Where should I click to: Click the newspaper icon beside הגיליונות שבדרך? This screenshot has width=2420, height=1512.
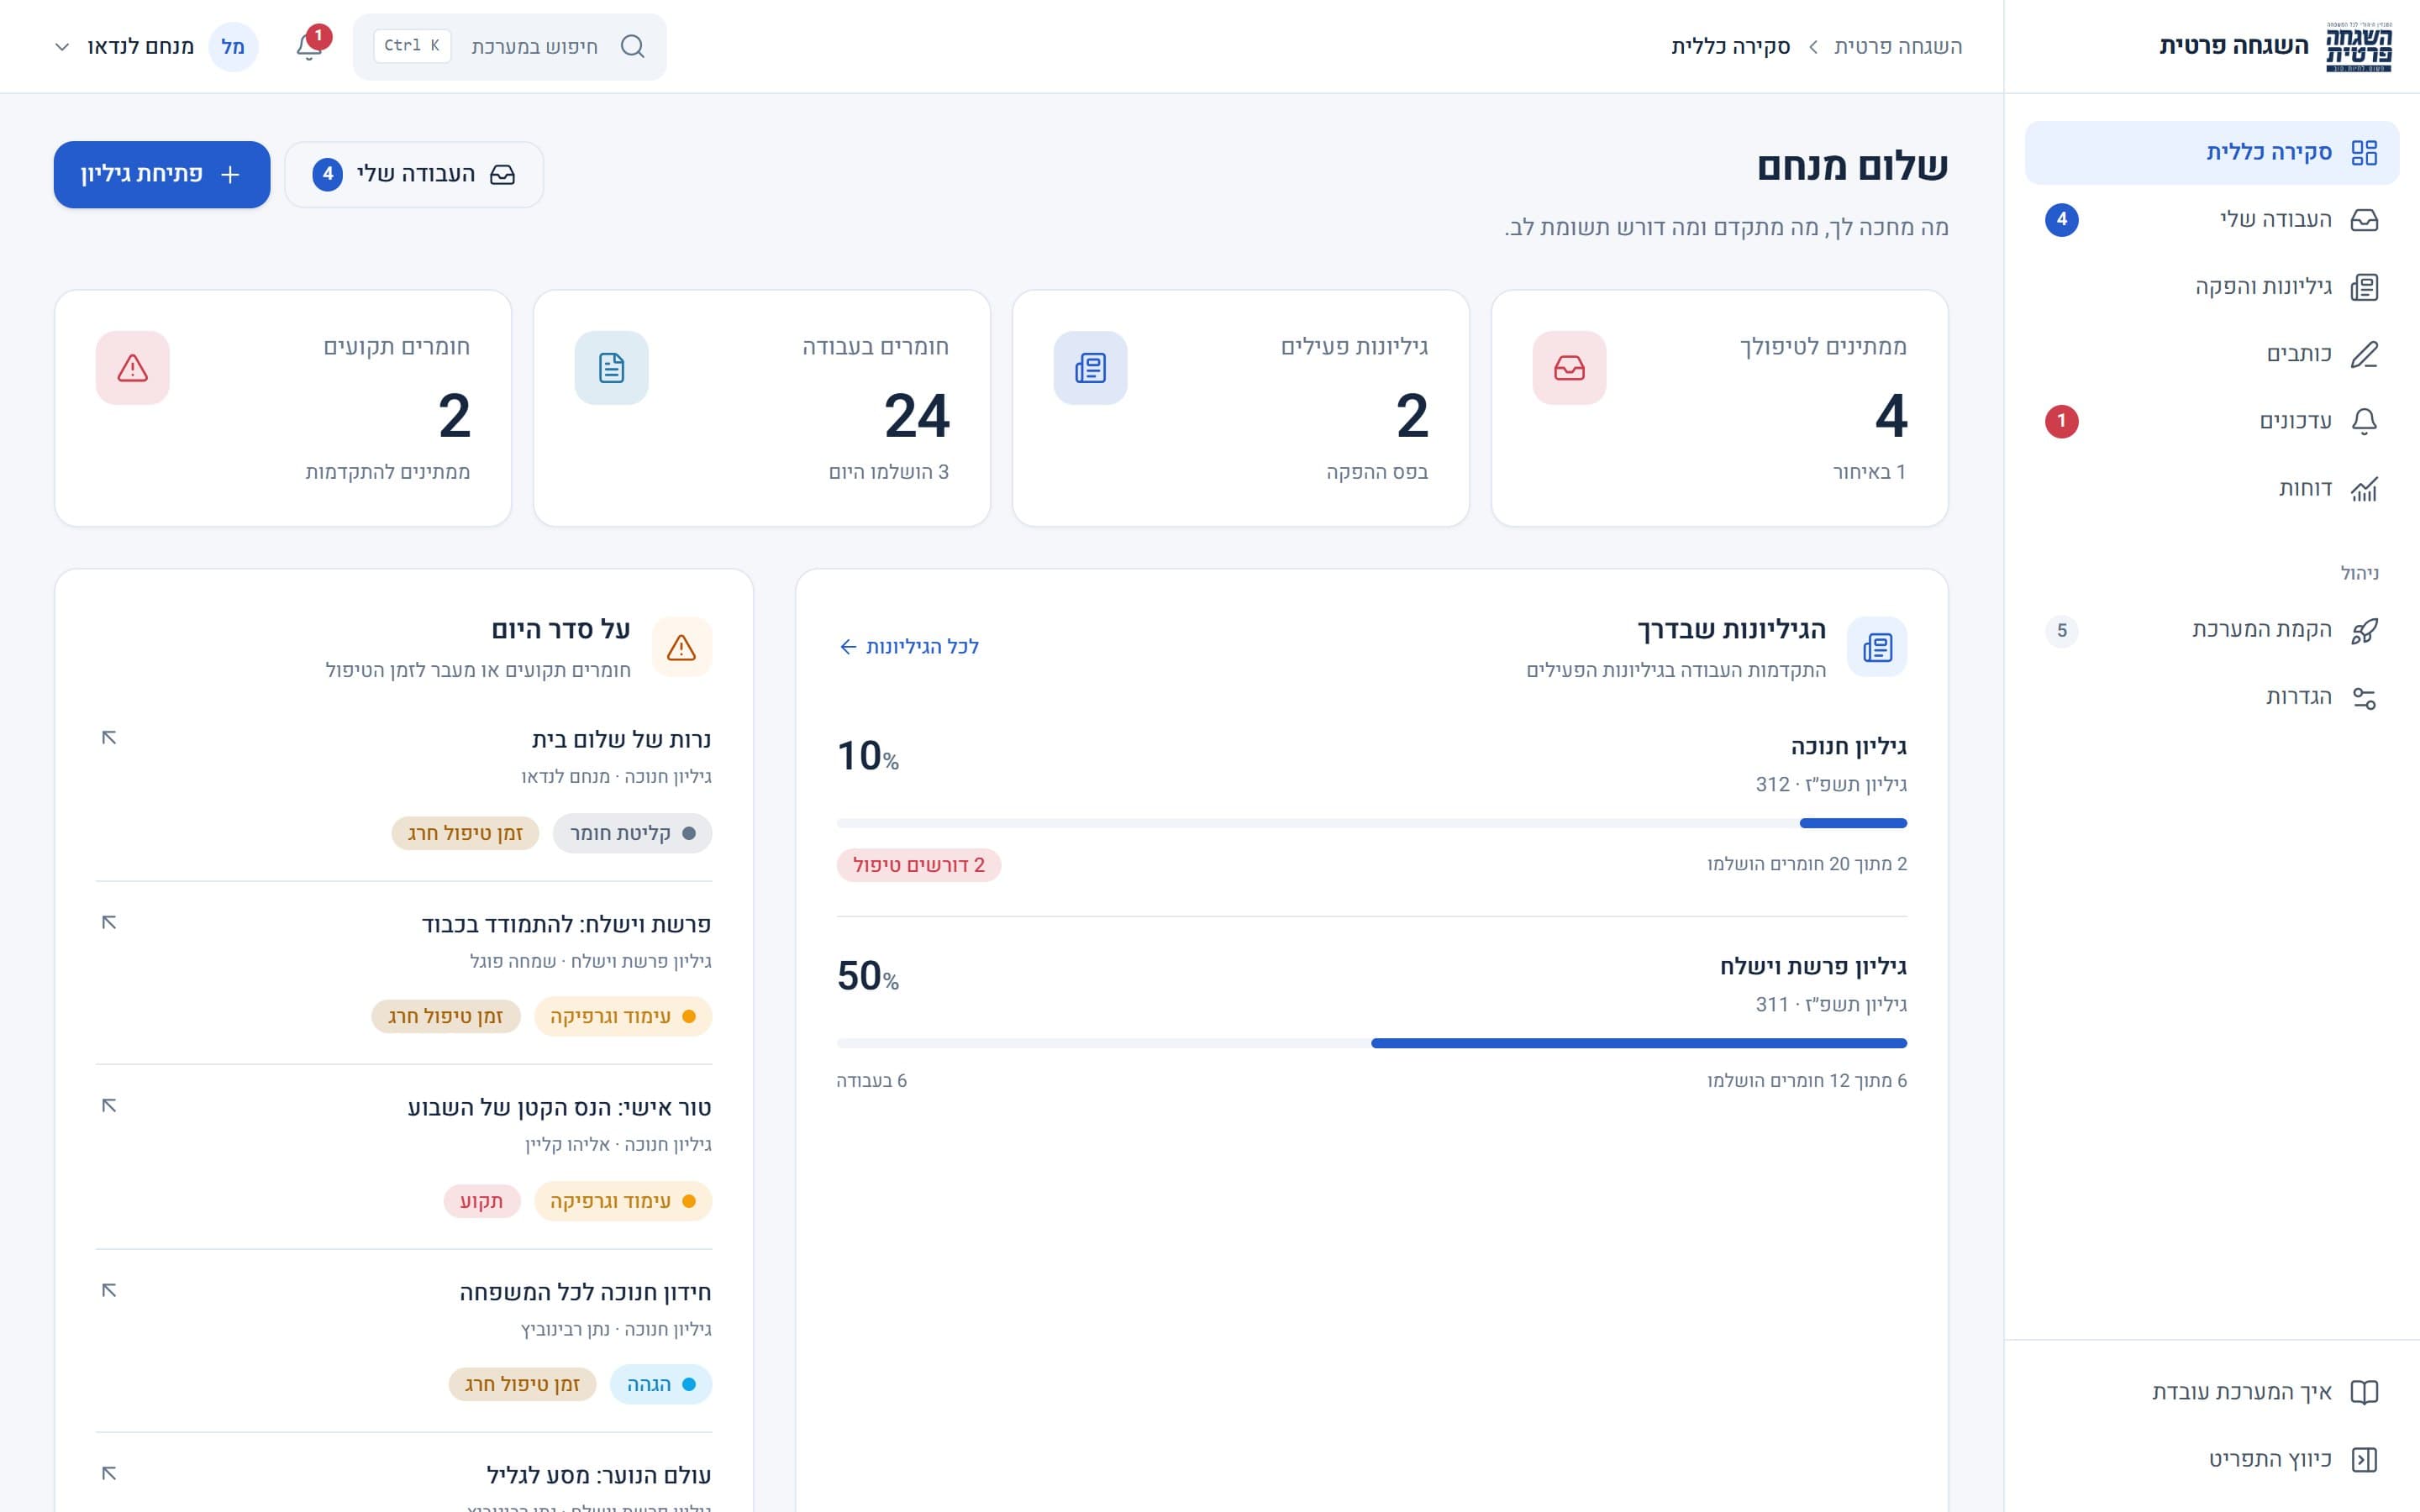tap(1877, 647)
